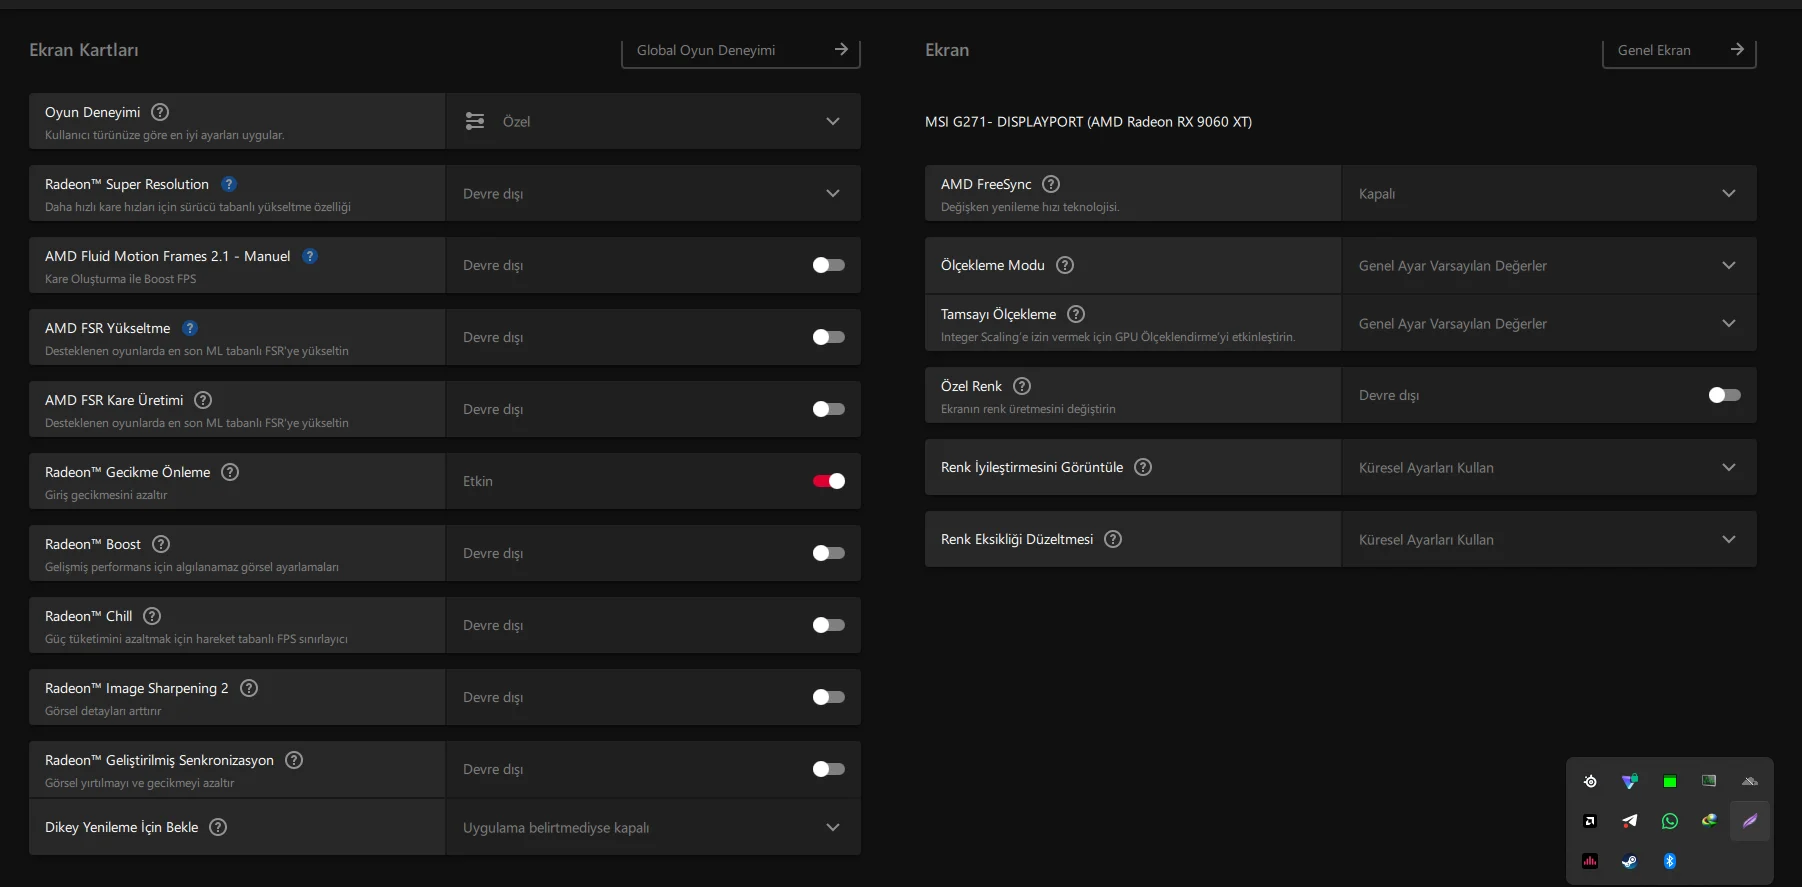Viewport: 1802px width, 887px height.
Task: Click the Bluetooth tray icon
Action: pyautogui.click(x=1670, y=861)
